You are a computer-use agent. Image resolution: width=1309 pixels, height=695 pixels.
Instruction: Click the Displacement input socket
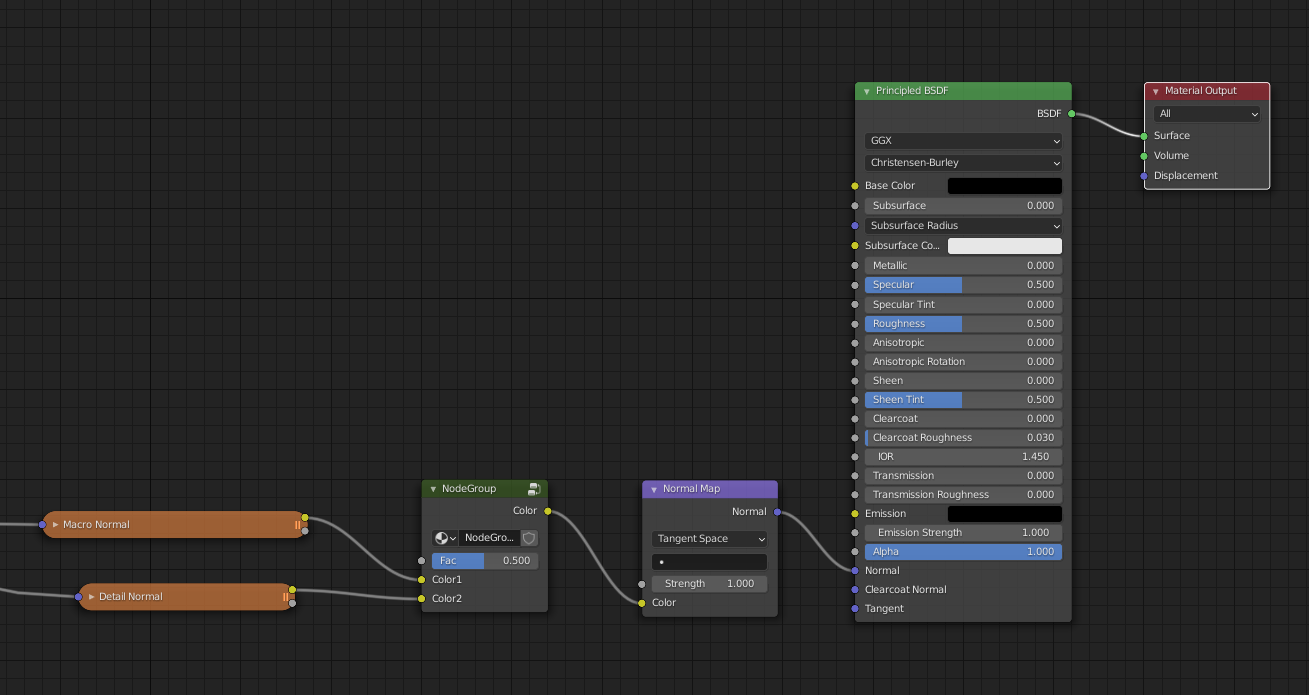[1144, 176]
